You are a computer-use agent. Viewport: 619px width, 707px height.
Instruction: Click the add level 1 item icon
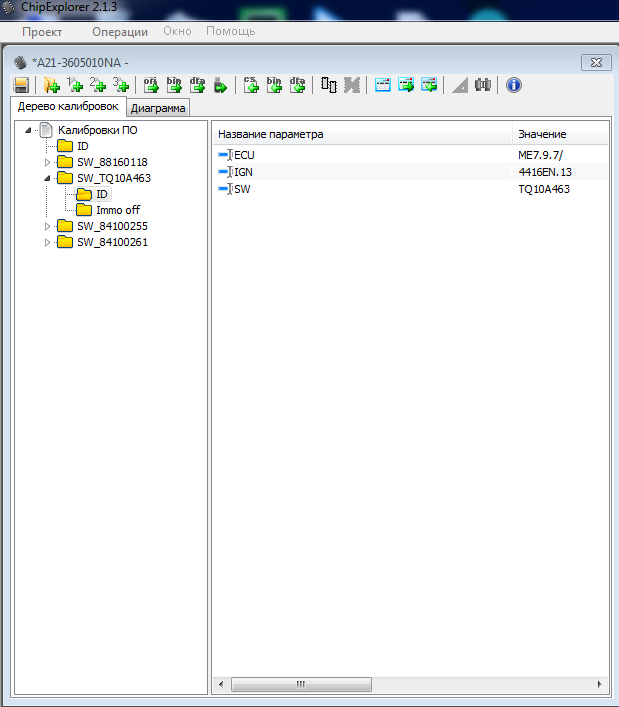pyautogui.click(x=74, y=85)
